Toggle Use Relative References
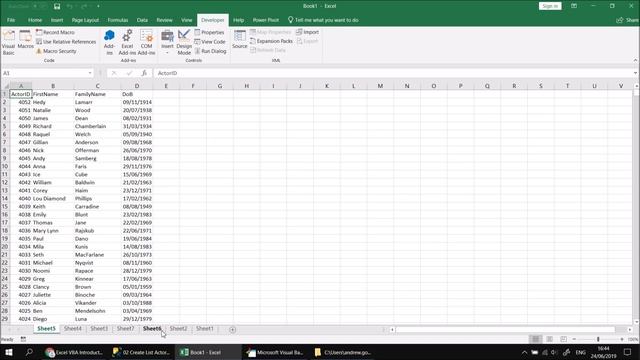Screen dimensions: 640x360 tap(66, 42)
